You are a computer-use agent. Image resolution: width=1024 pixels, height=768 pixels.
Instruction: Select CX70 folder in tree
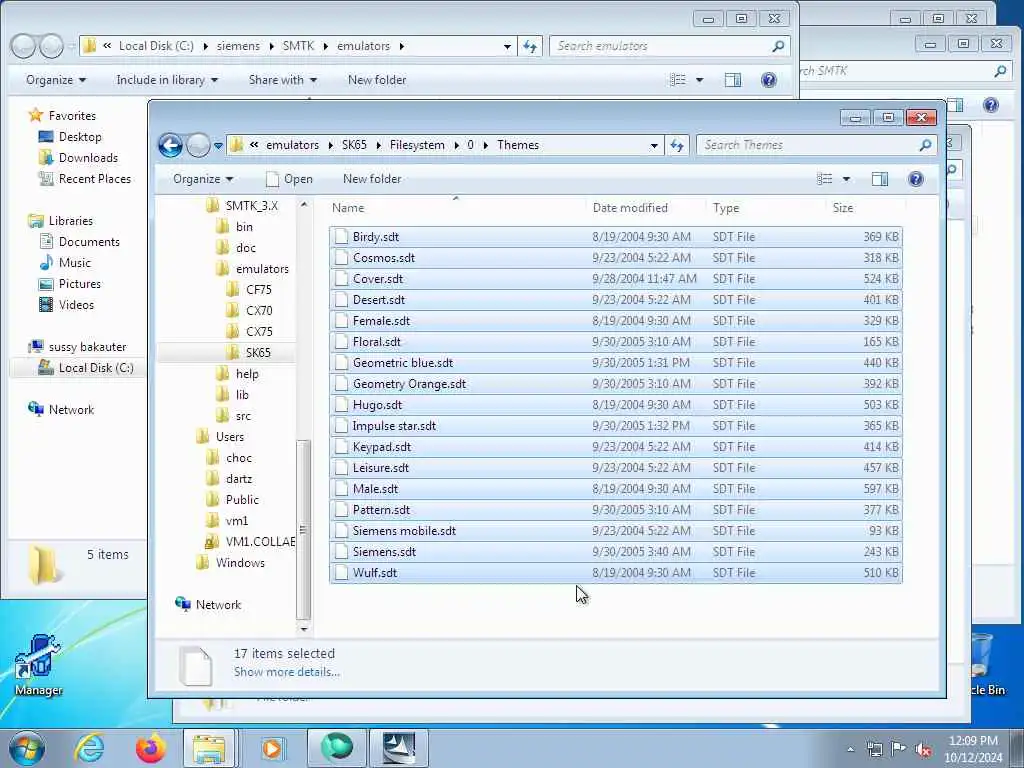[258, 311]
